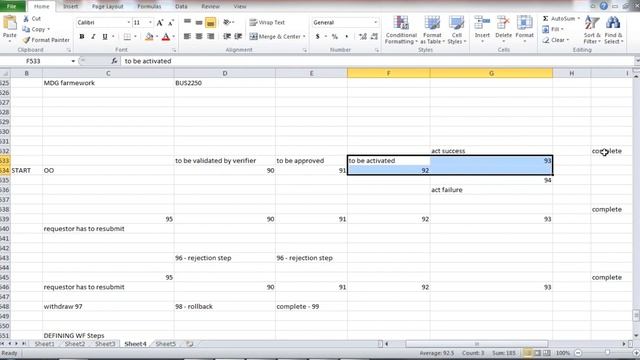
Task: Open Sort & Filter menu
Action: point(592,30)
